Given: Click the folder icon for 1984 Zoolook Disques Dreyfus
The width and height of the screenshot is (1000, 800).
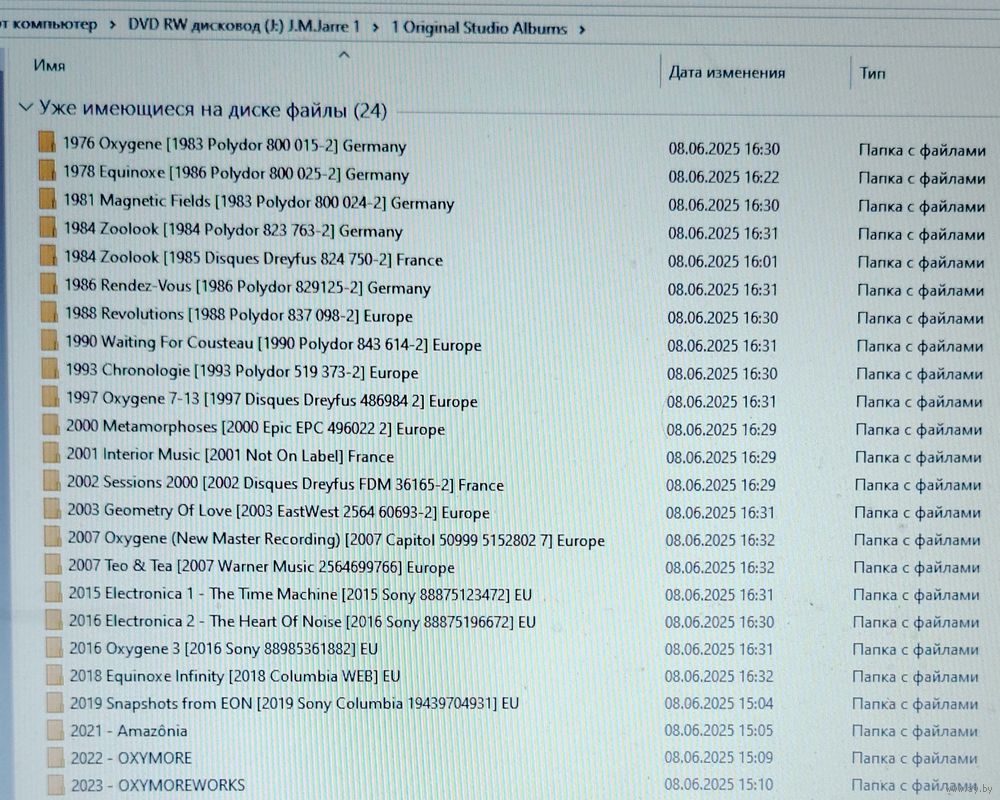Looking at the screenshot, I should 48,255.
